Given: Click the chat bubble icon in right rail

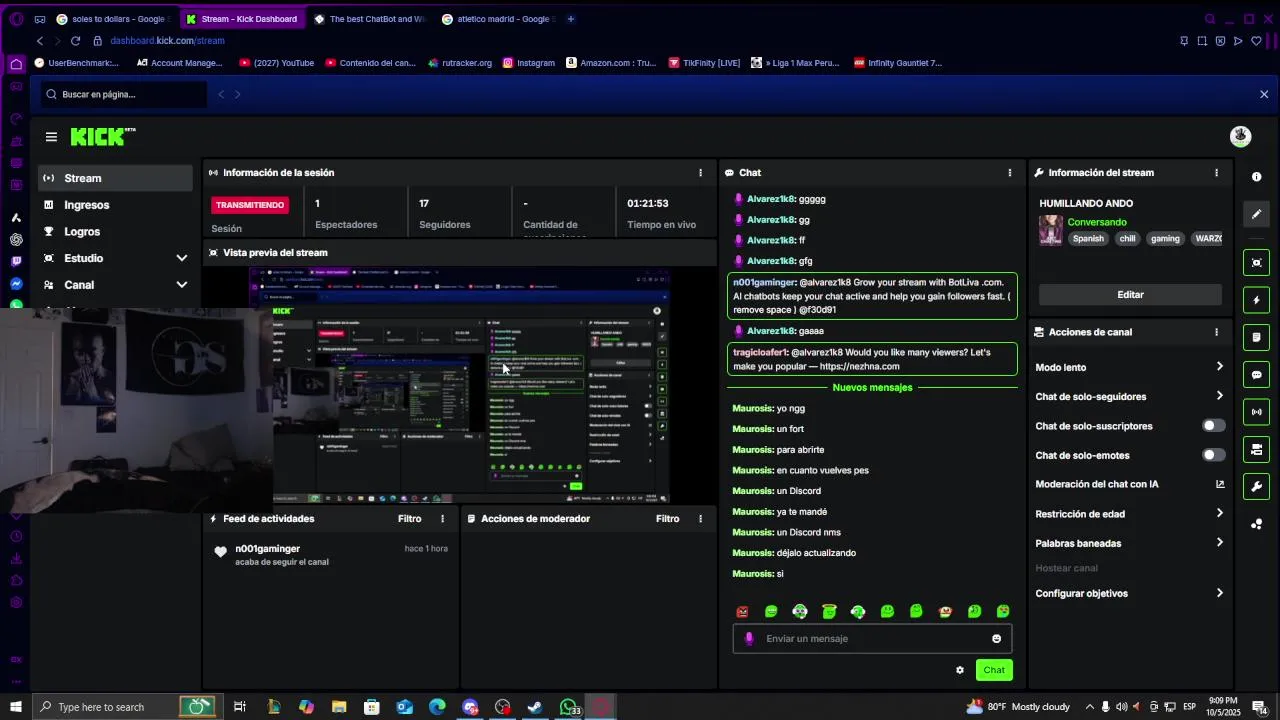Looking at the screenshot, I should tap(1257, 375).
